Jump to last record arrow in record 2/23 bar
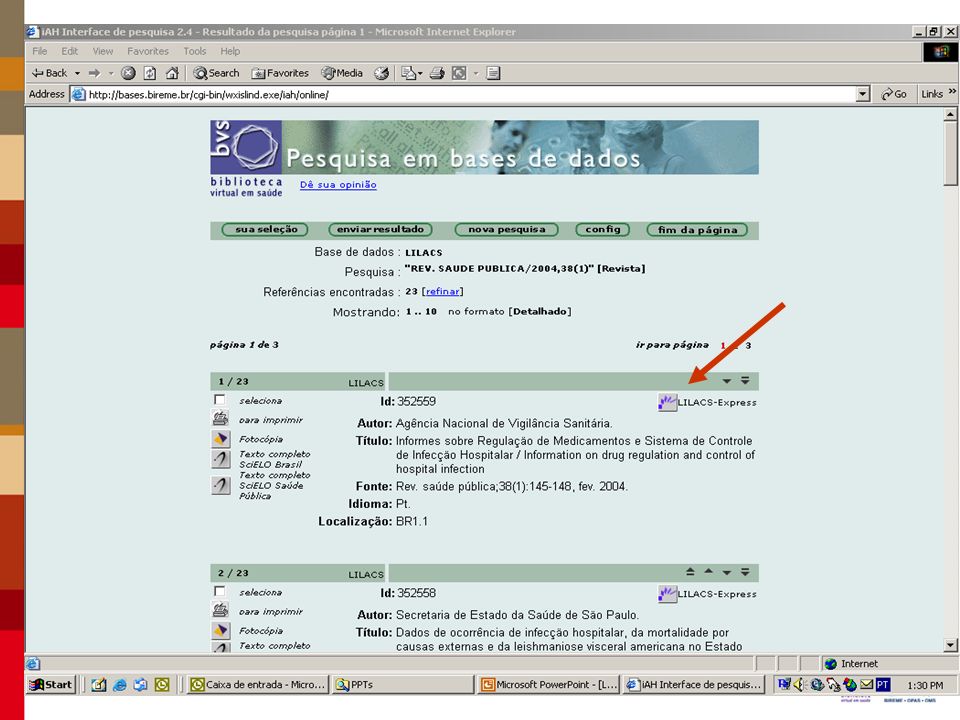The height and width of the screenshot is (720, 960). tap(745, 572)
